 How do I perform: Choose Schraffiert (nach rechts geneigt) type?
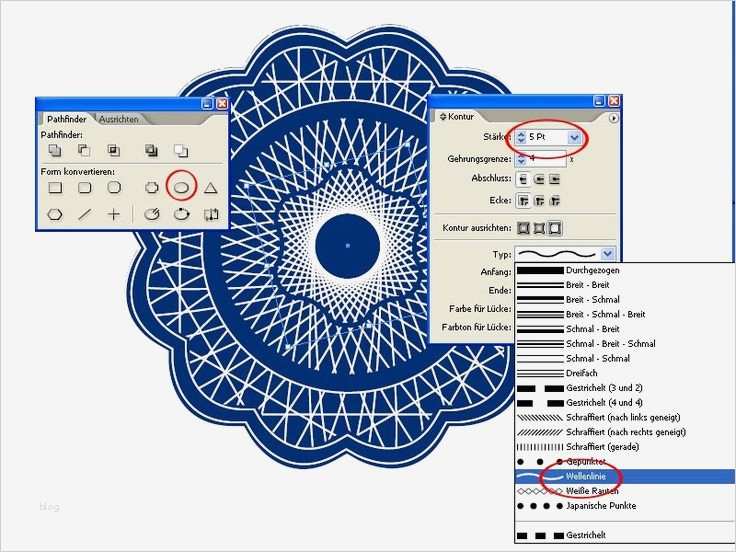[x=624, y=432]
